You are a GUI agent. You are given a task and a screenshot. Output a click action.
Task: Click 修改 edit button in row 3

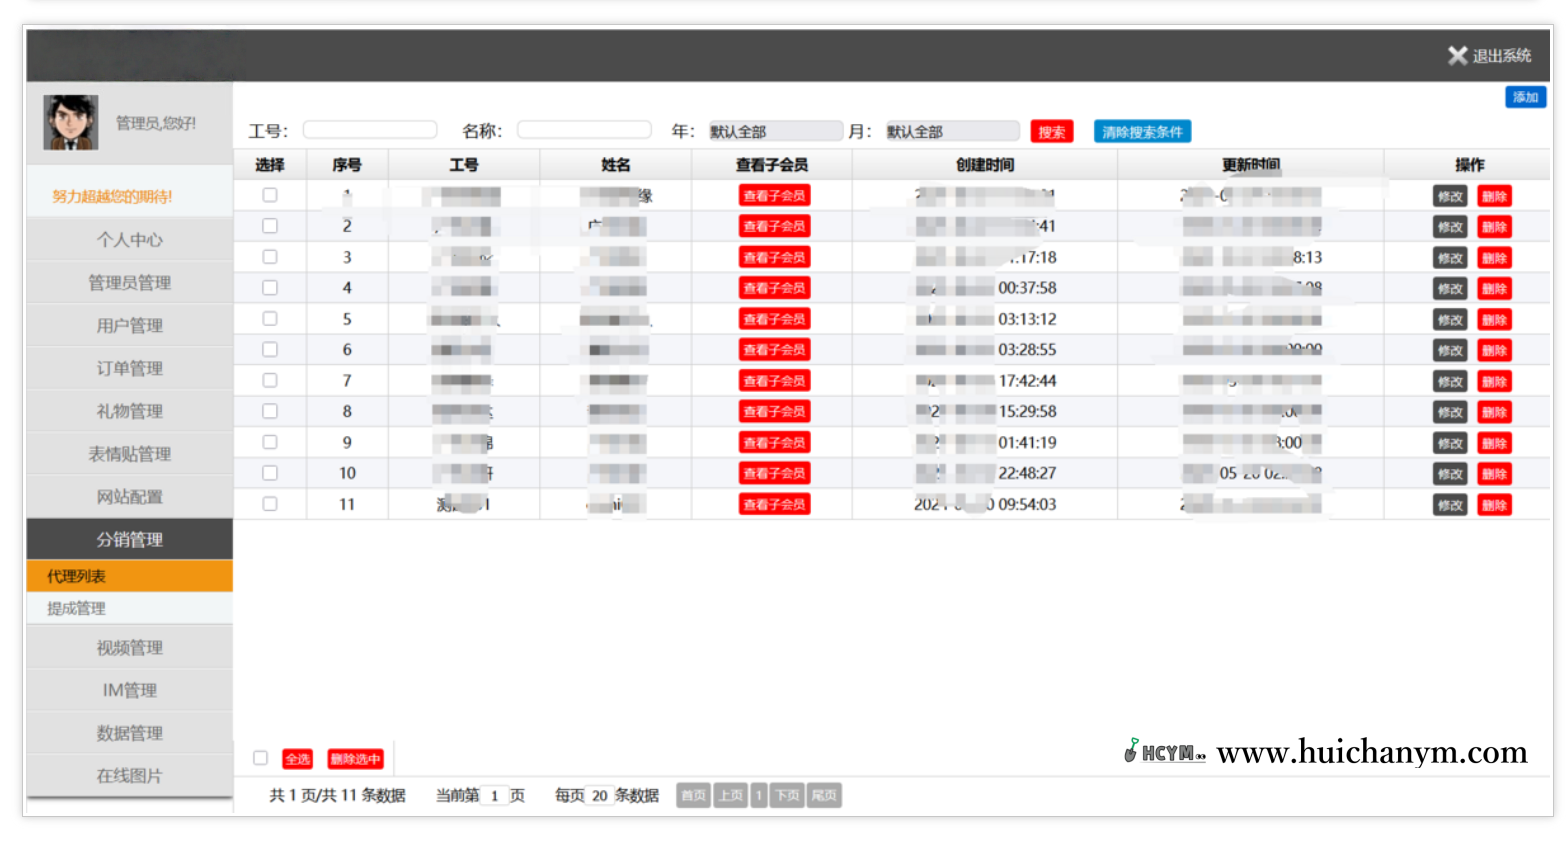1449,258
